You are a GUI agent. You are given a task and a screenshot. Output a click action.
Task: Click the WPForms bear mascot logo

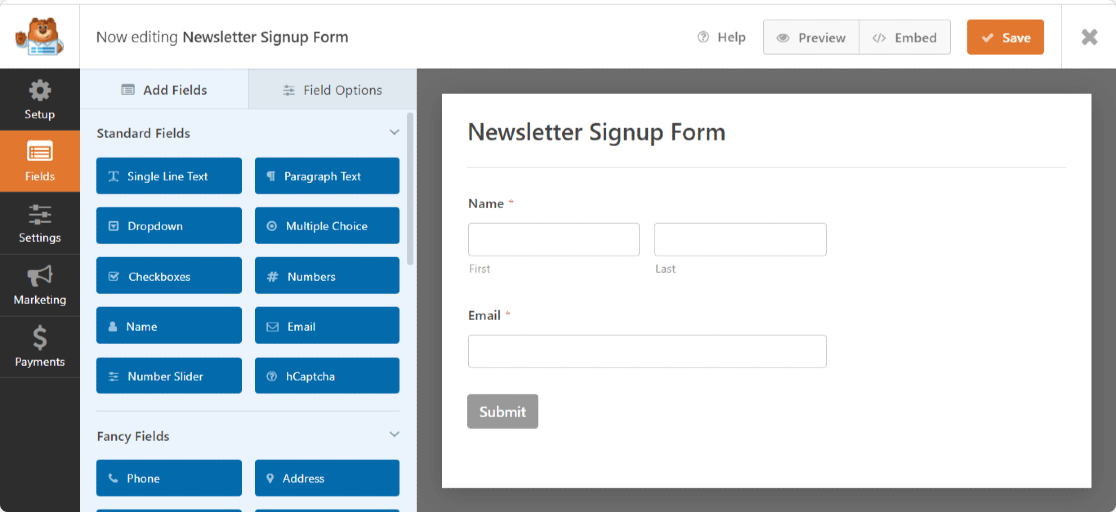pyautogui.click(x=40, y=36)
